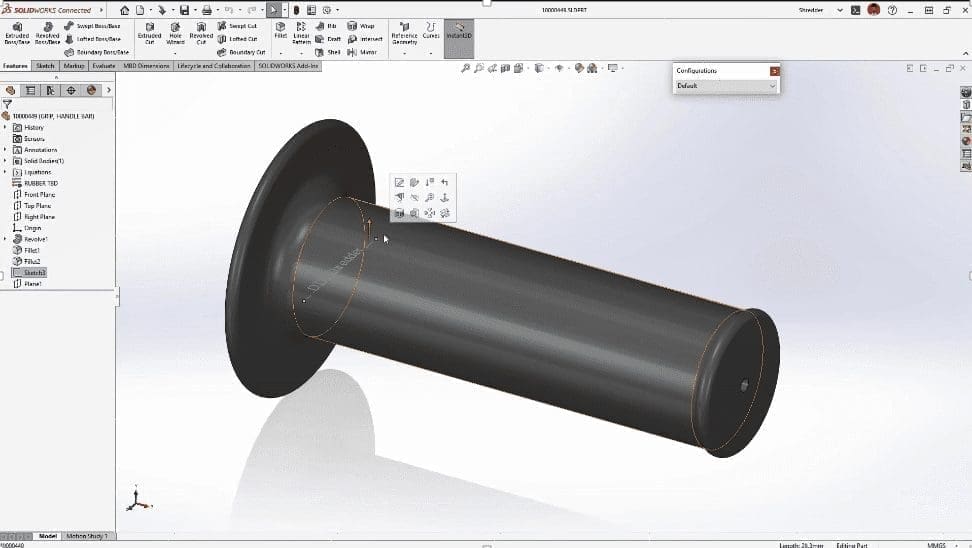This screenshot has height=548, width=972.
Task: Switch to the Motion Study 1 tab
Action: point(87,536)
